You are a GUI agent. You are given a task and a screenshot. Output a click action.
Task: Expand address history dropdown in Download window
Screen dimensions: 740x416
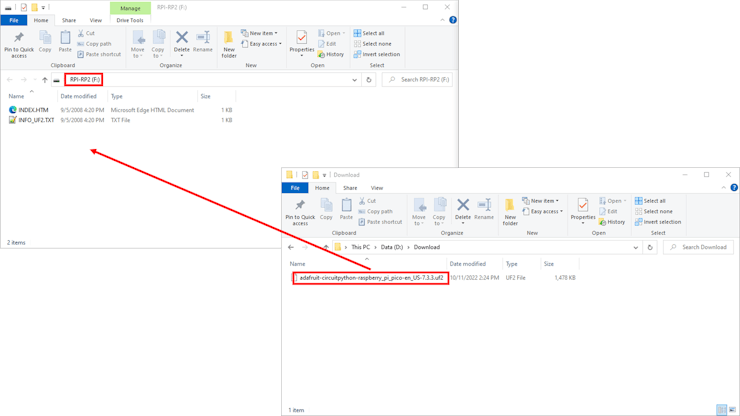tap(636, 247)
